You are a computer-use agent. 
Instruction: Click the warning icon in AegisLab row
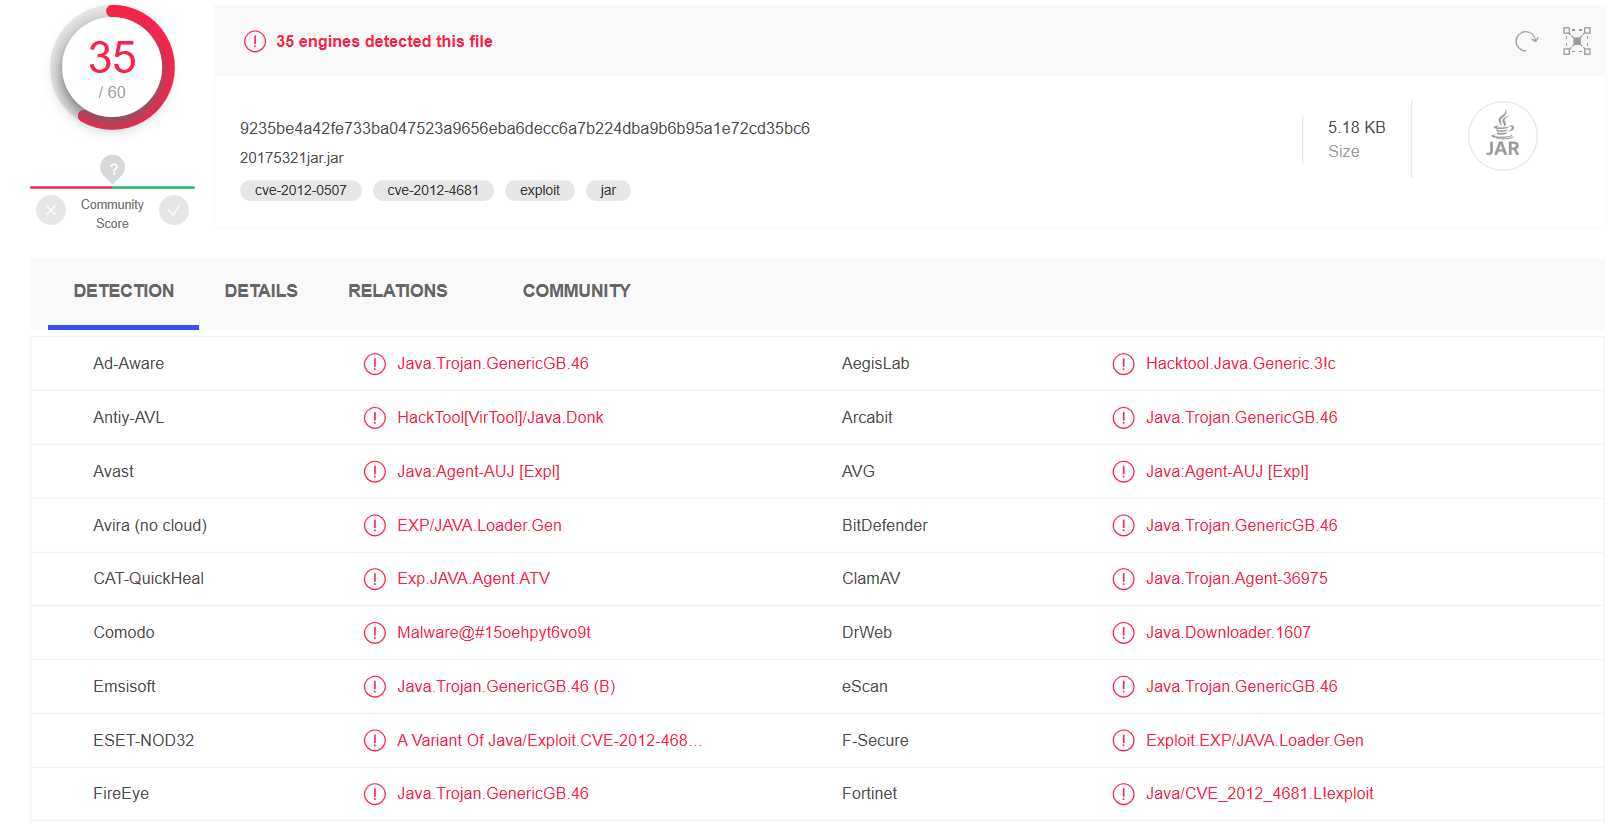pos(1123,364)
